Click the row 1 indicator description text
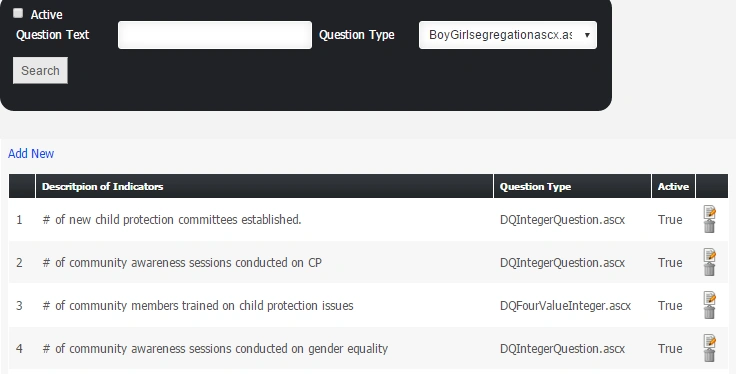Screen dimensions: 736x374 (x=172, y=220)
